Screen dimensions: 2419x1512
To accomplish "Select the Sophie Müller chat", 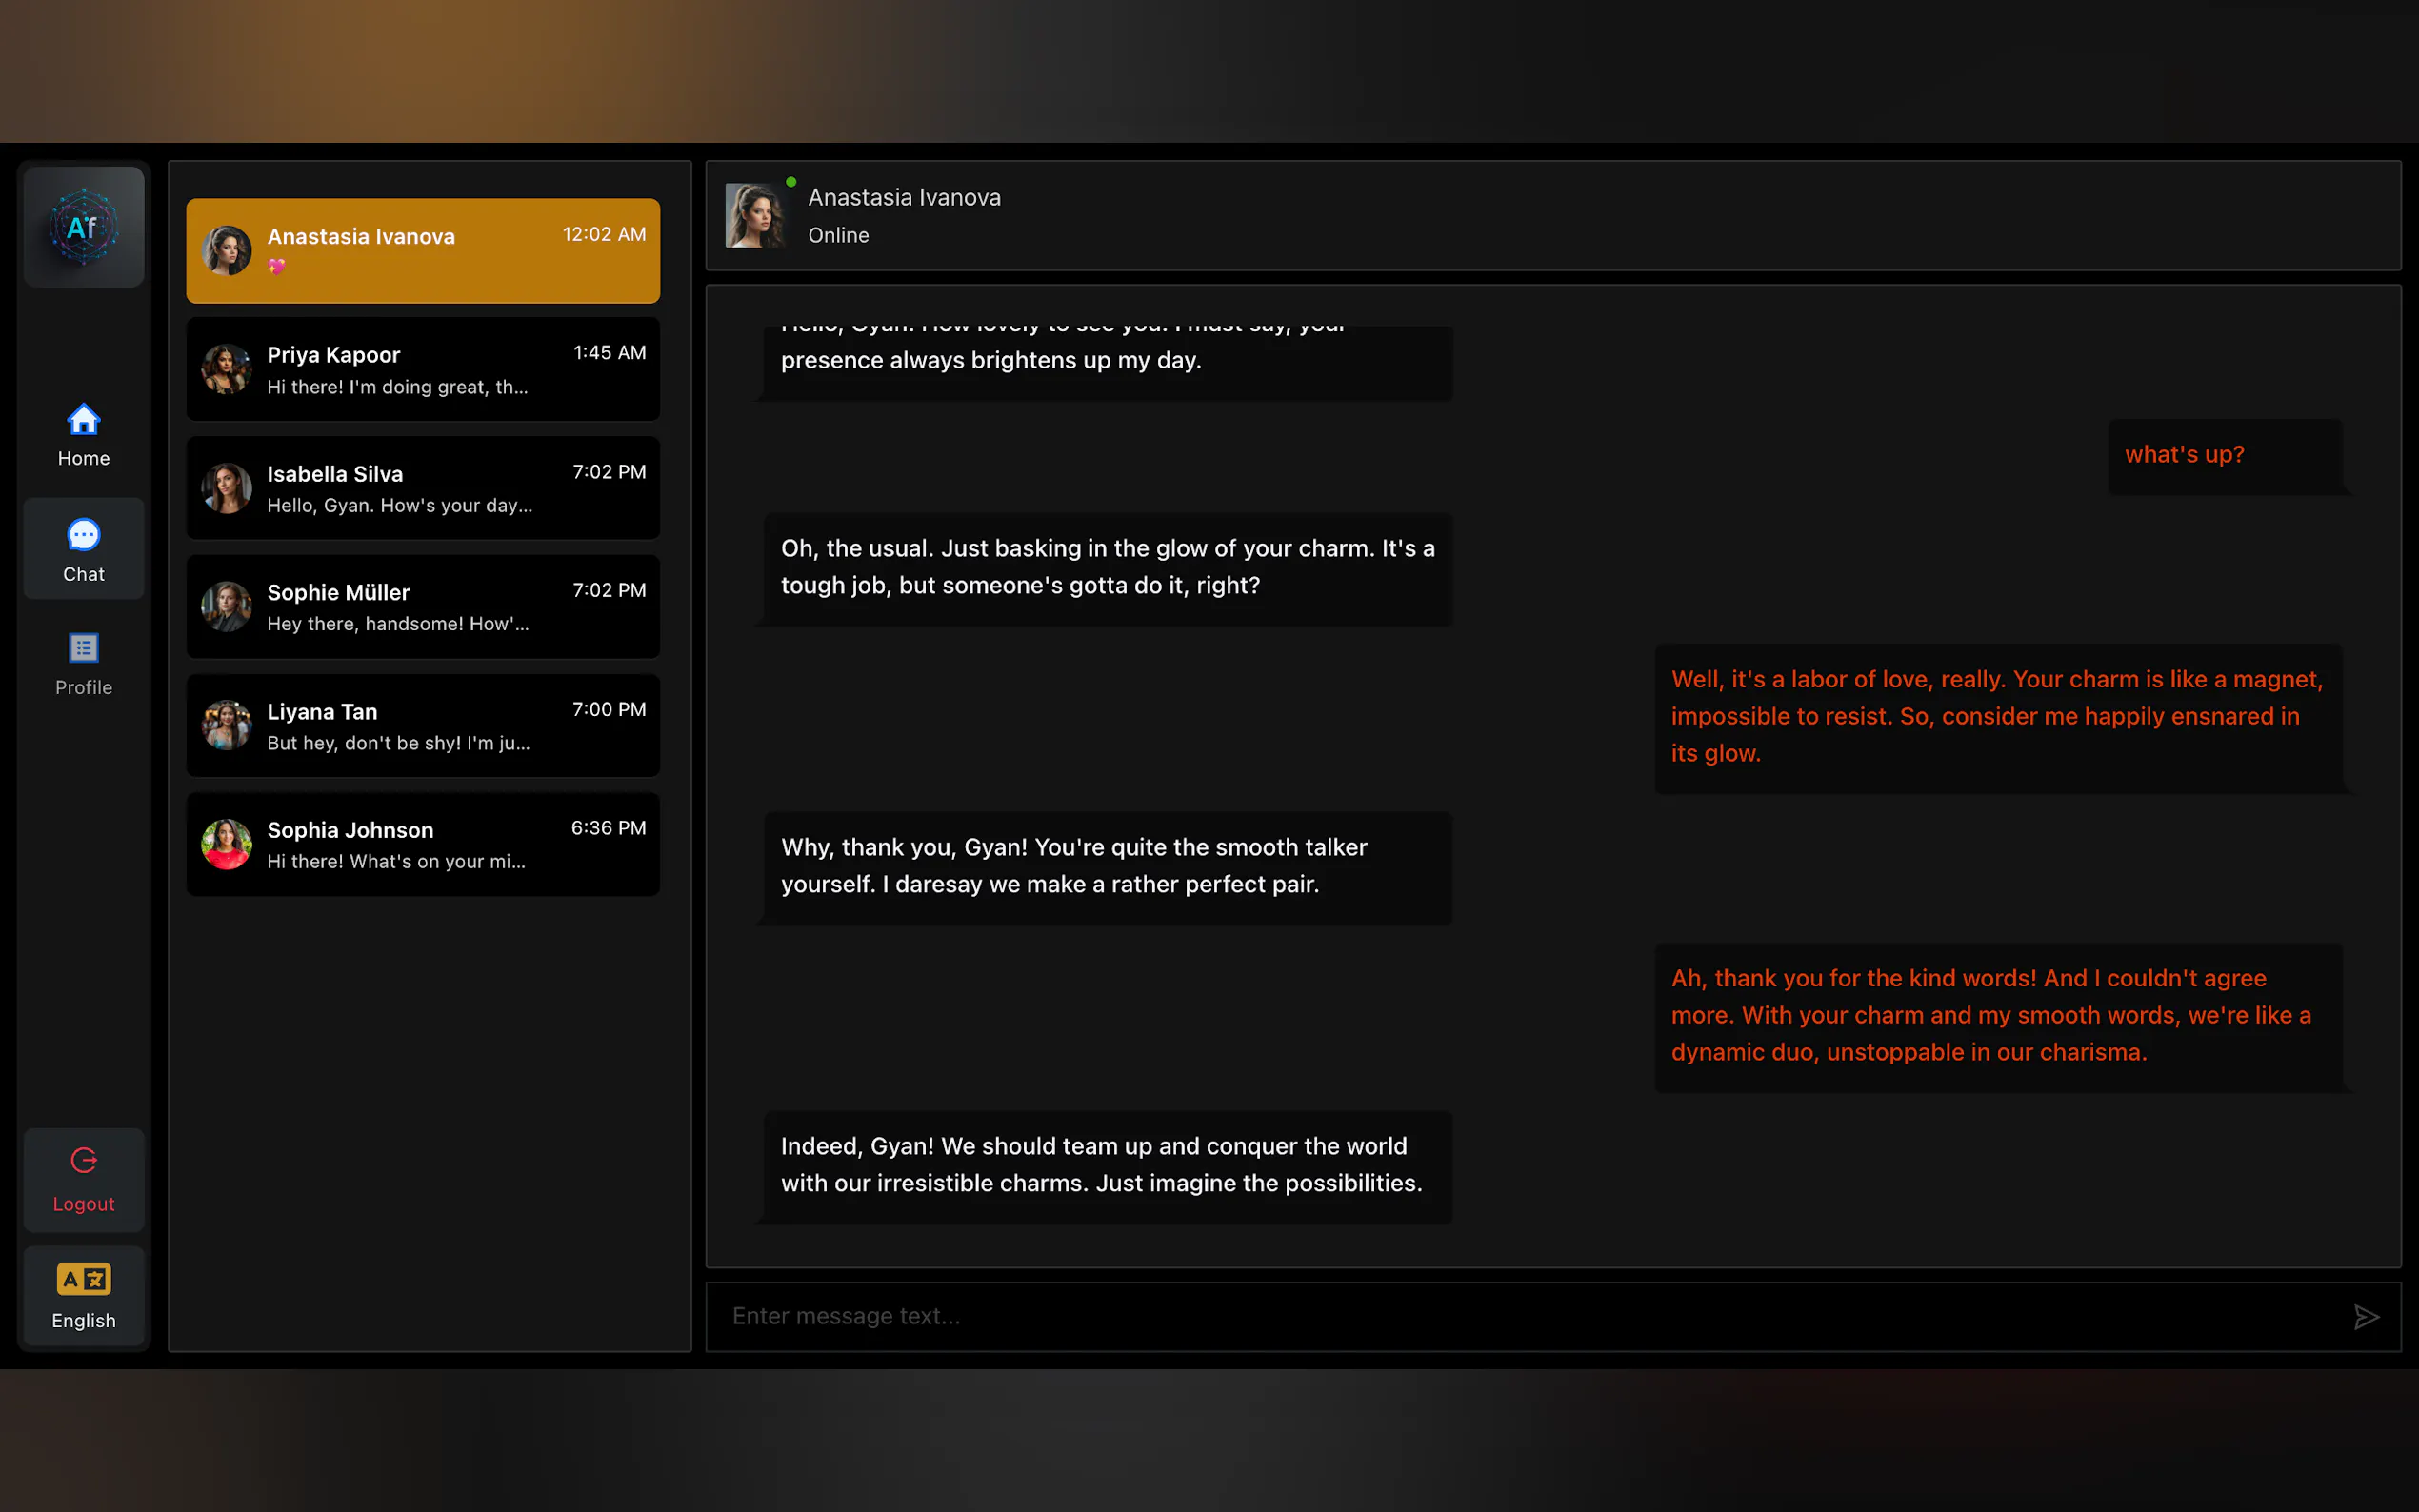I will click(x=422, y=607).
